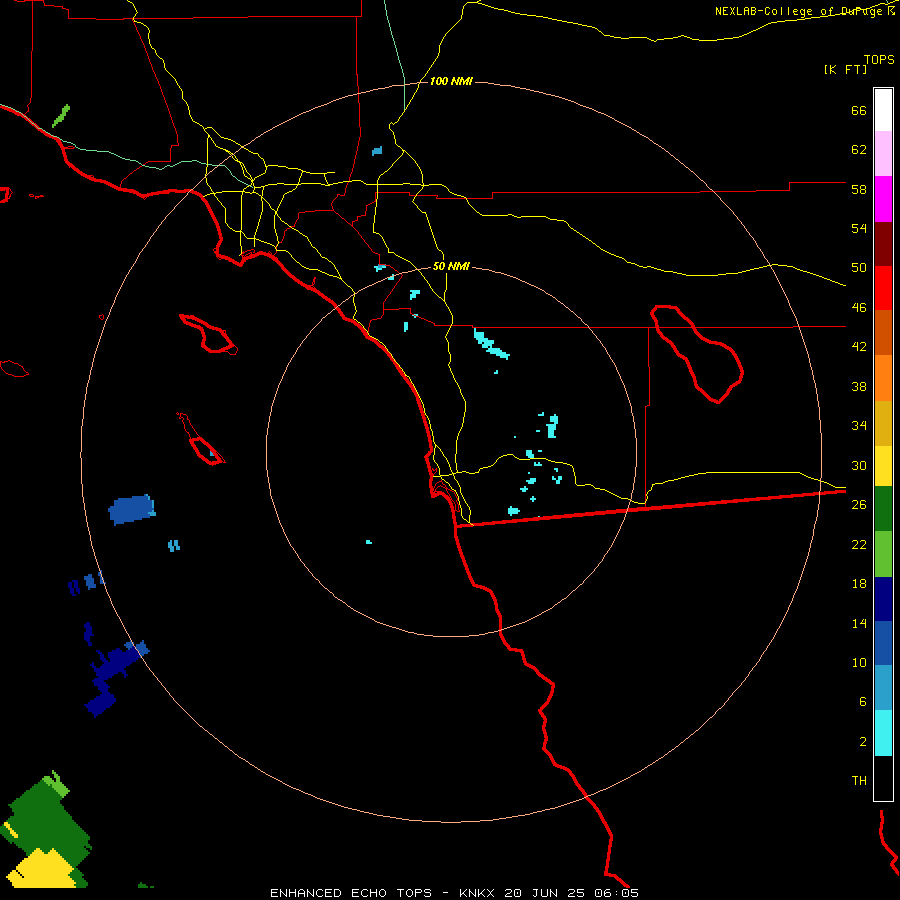Click legend value '66'
Viewport: 900px width, 900px height.
pos(859,110)
